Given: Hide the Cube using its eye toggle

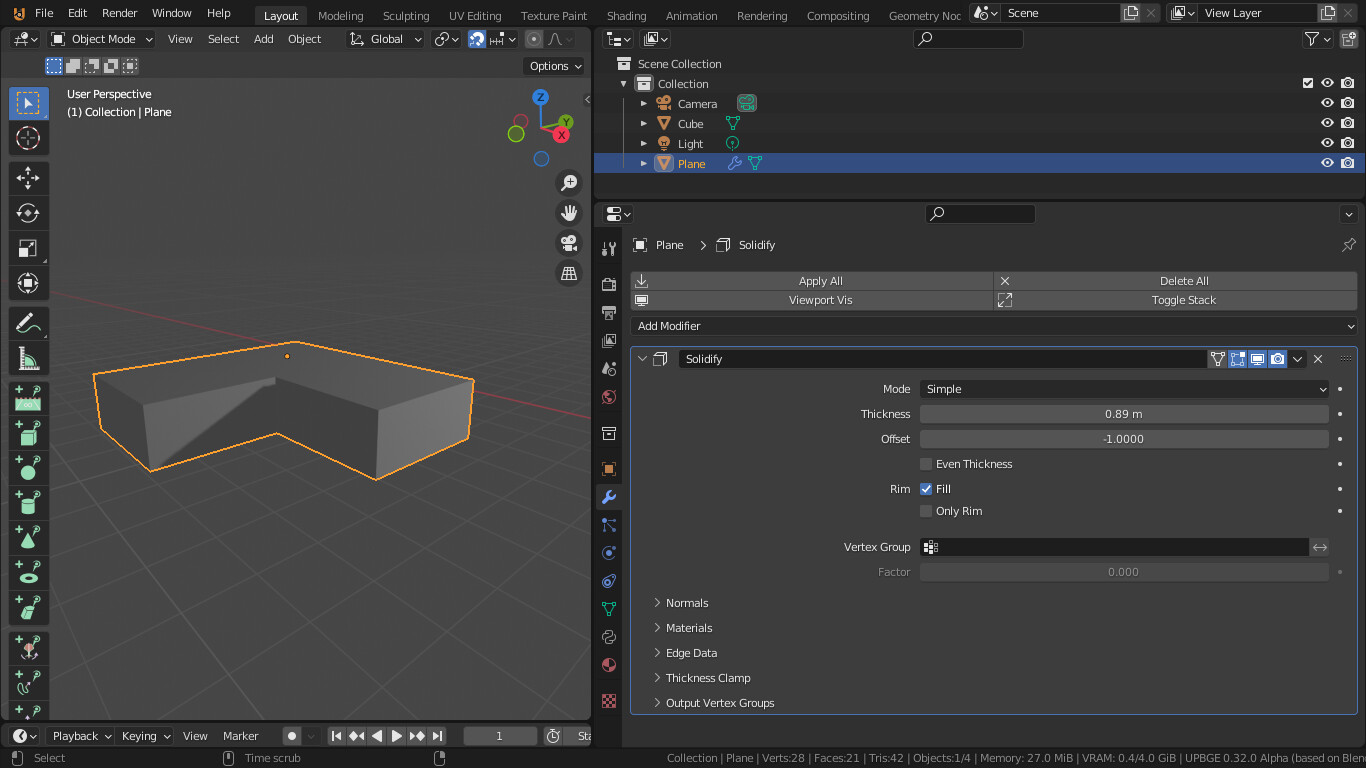Looking at the screenshot, I should click(1326, 123).
